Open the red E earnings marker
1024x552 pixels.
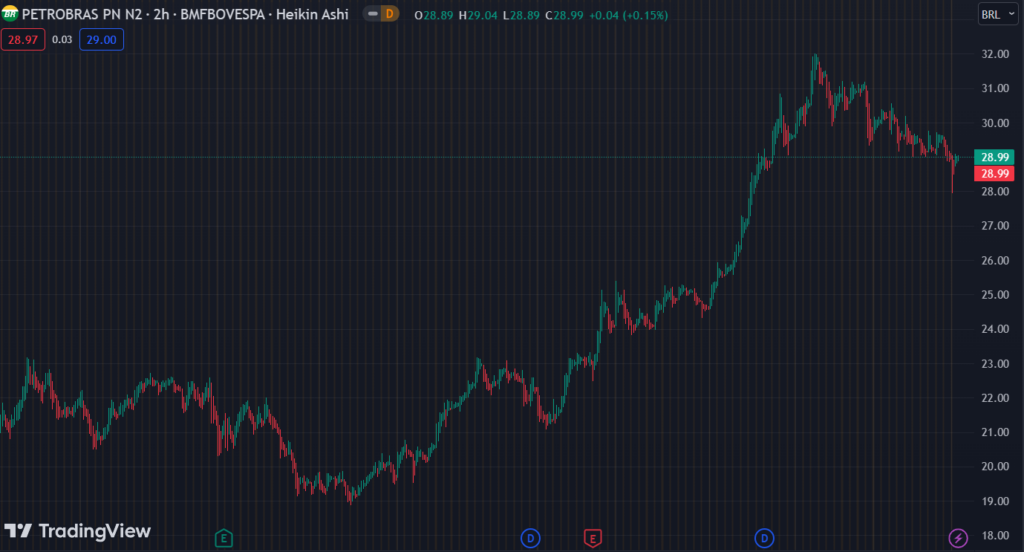tap(592, 538)
